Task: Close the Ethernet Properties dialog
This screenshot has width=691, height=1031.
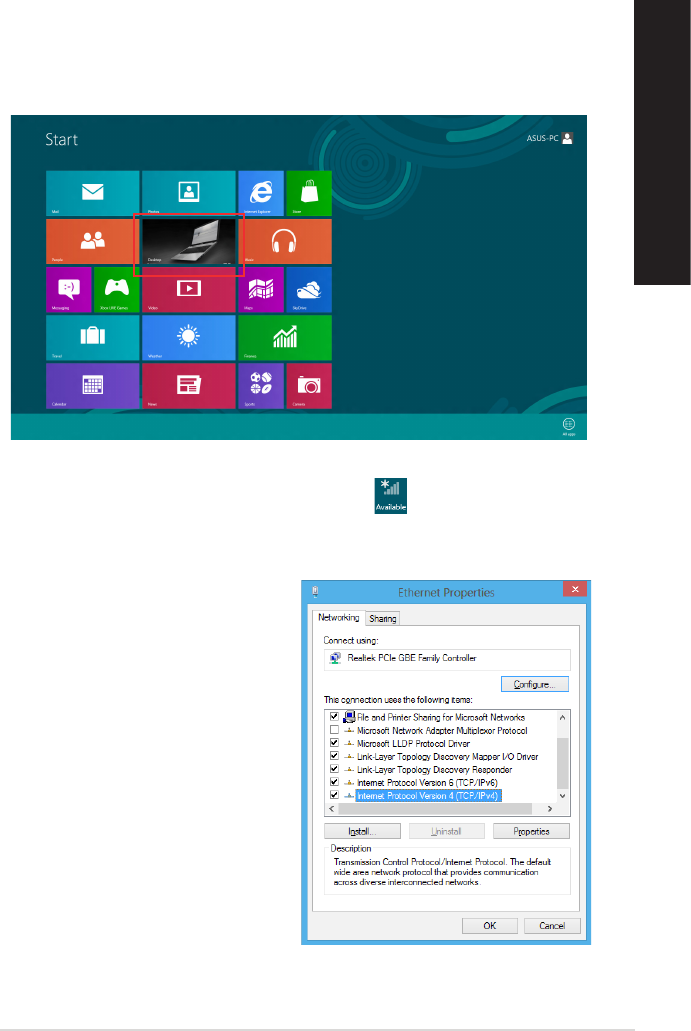Action: click(575, 589)
